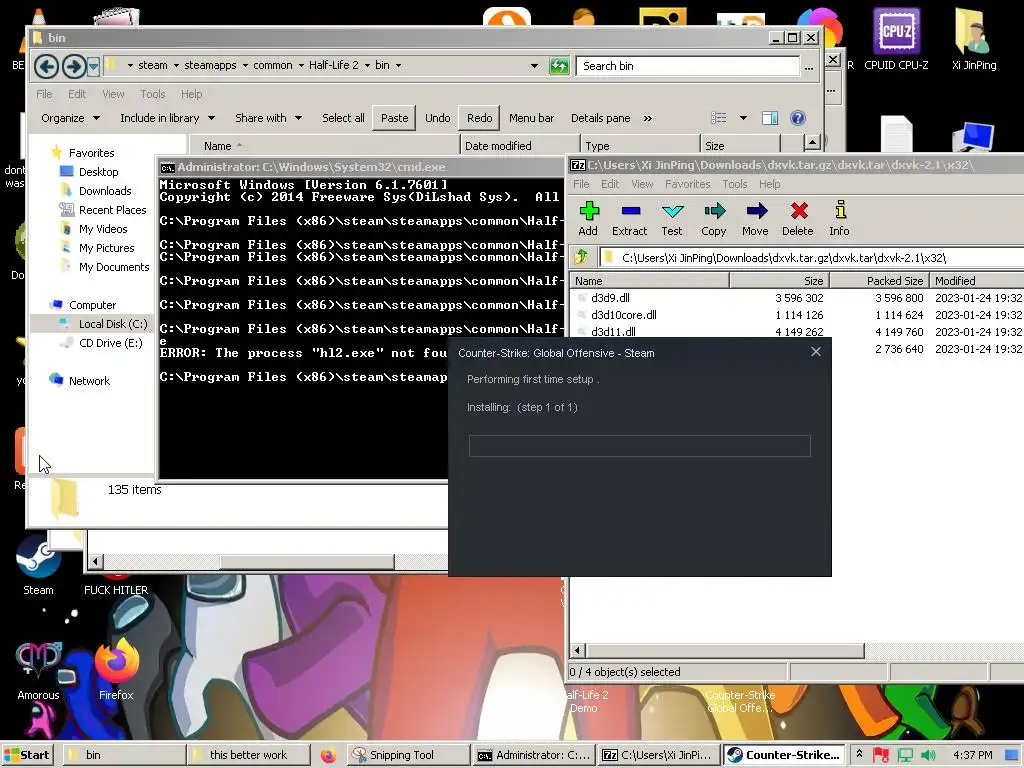Change view with the view icon in Explorer
This screenshot has height=768, width=1024.
(x=719, y=118)
